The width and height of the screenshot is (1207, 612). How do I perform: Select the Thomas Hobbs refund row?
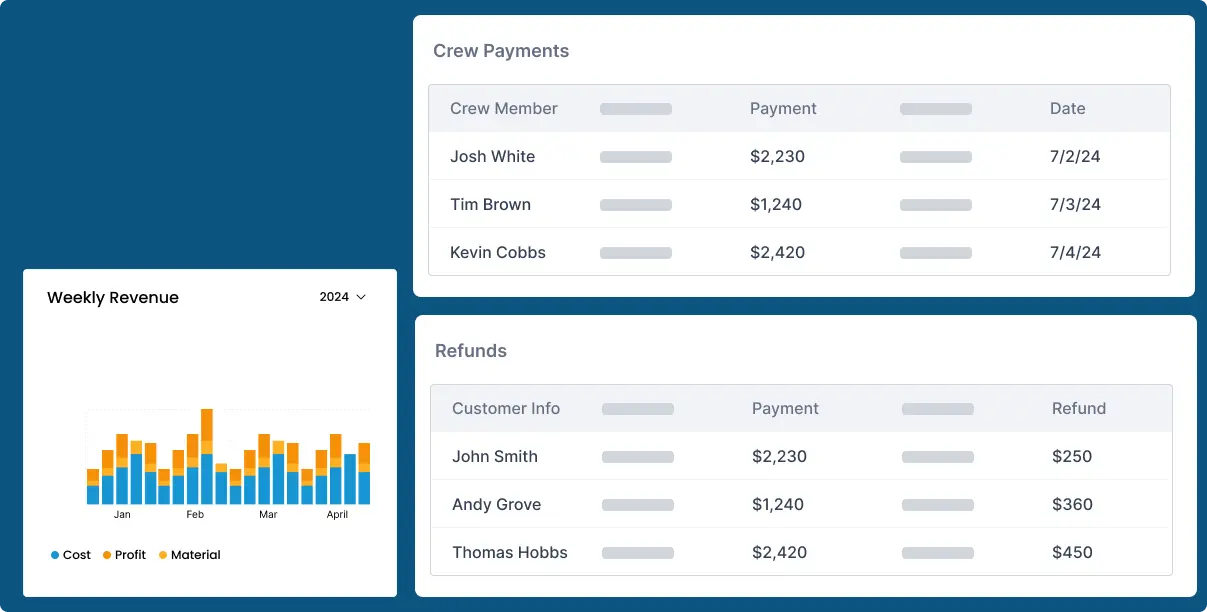pos(509,553)
